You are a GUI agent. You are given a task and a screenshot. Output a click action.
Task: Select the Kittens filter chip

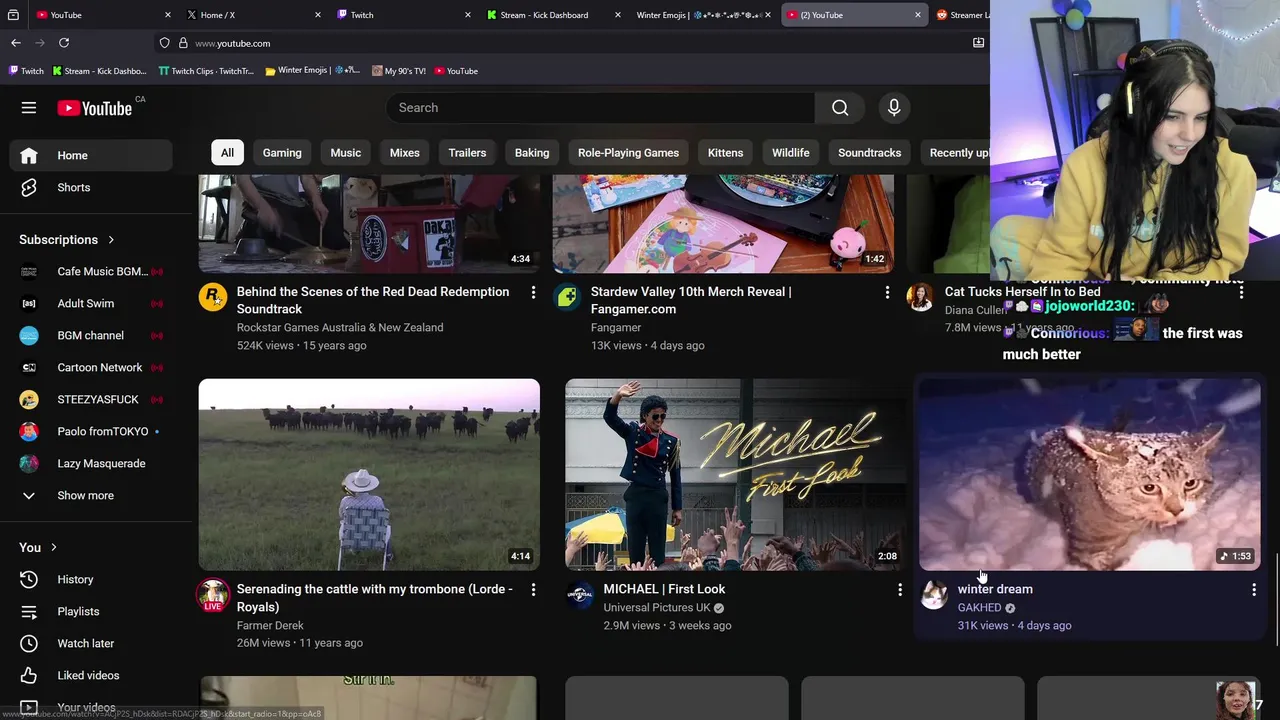click(725, 153)
